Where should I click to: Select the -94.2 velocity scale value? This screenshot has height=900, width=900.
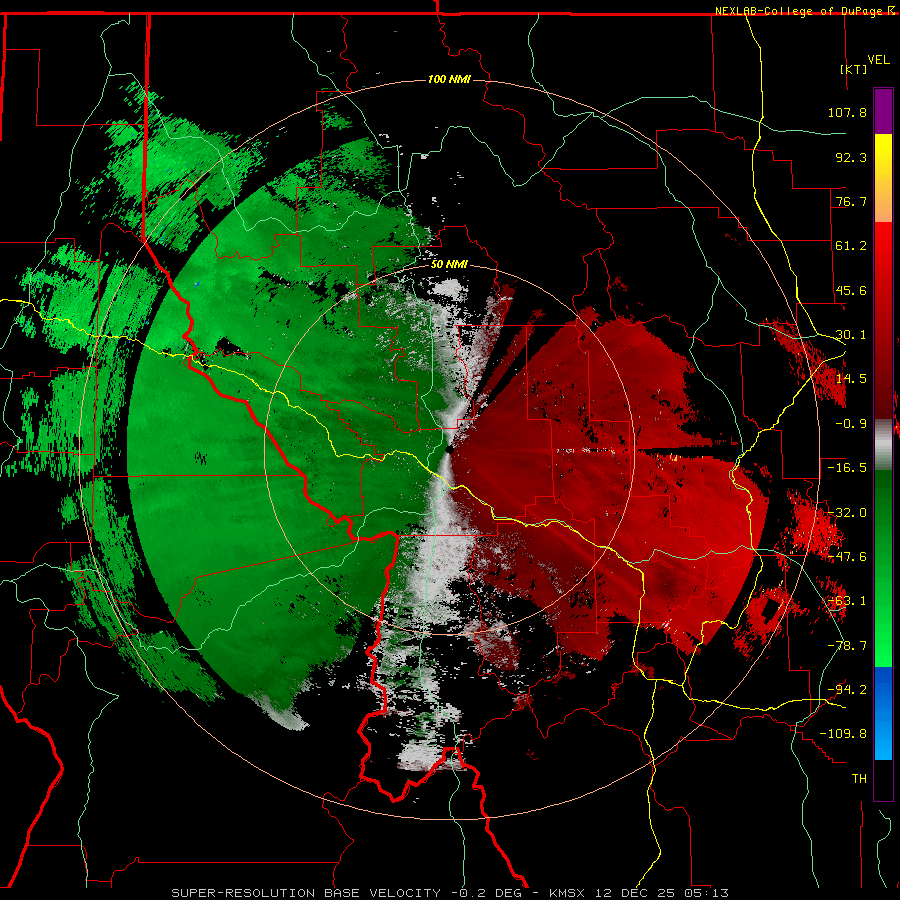847,690
